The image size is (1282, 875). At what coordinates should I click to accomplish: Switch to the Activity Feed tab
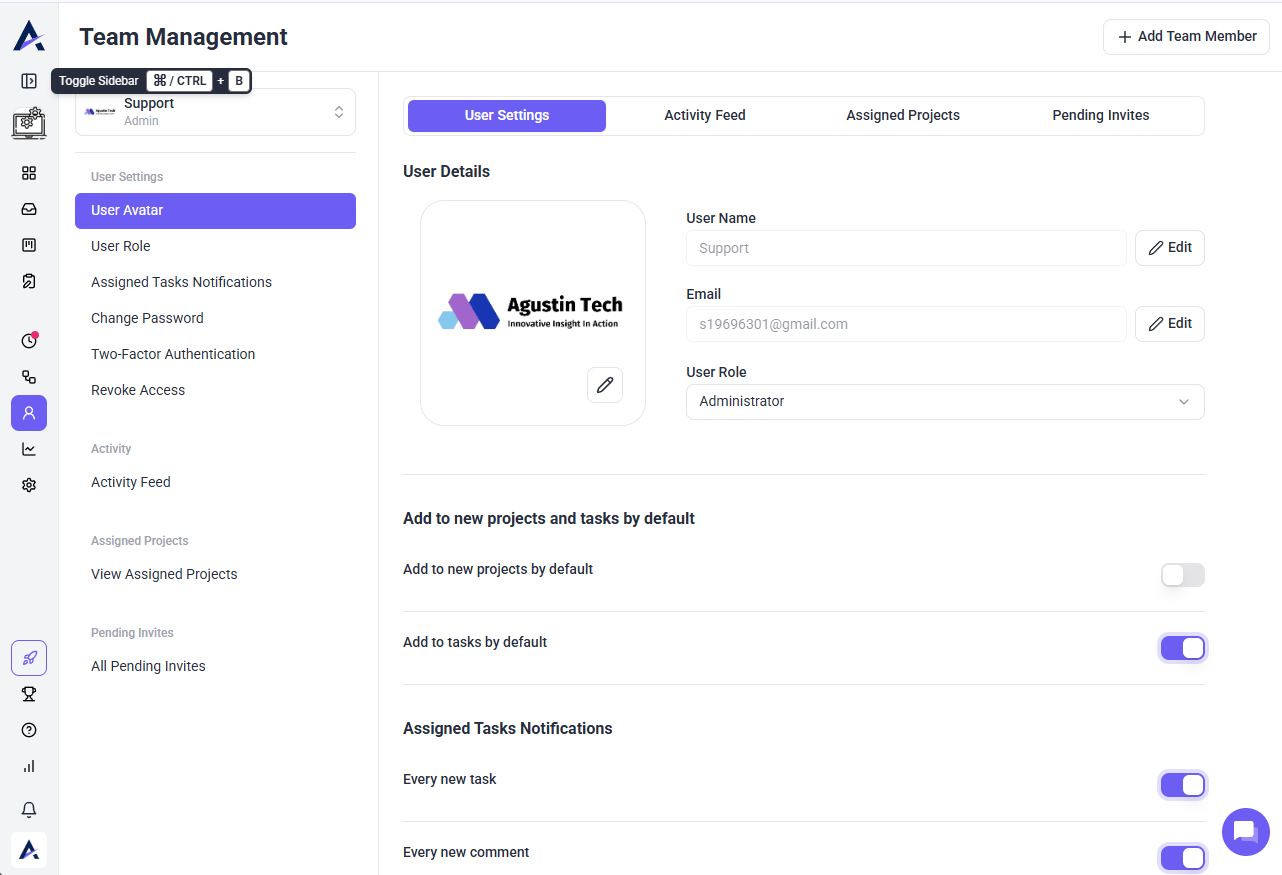(x=704, y=116)
